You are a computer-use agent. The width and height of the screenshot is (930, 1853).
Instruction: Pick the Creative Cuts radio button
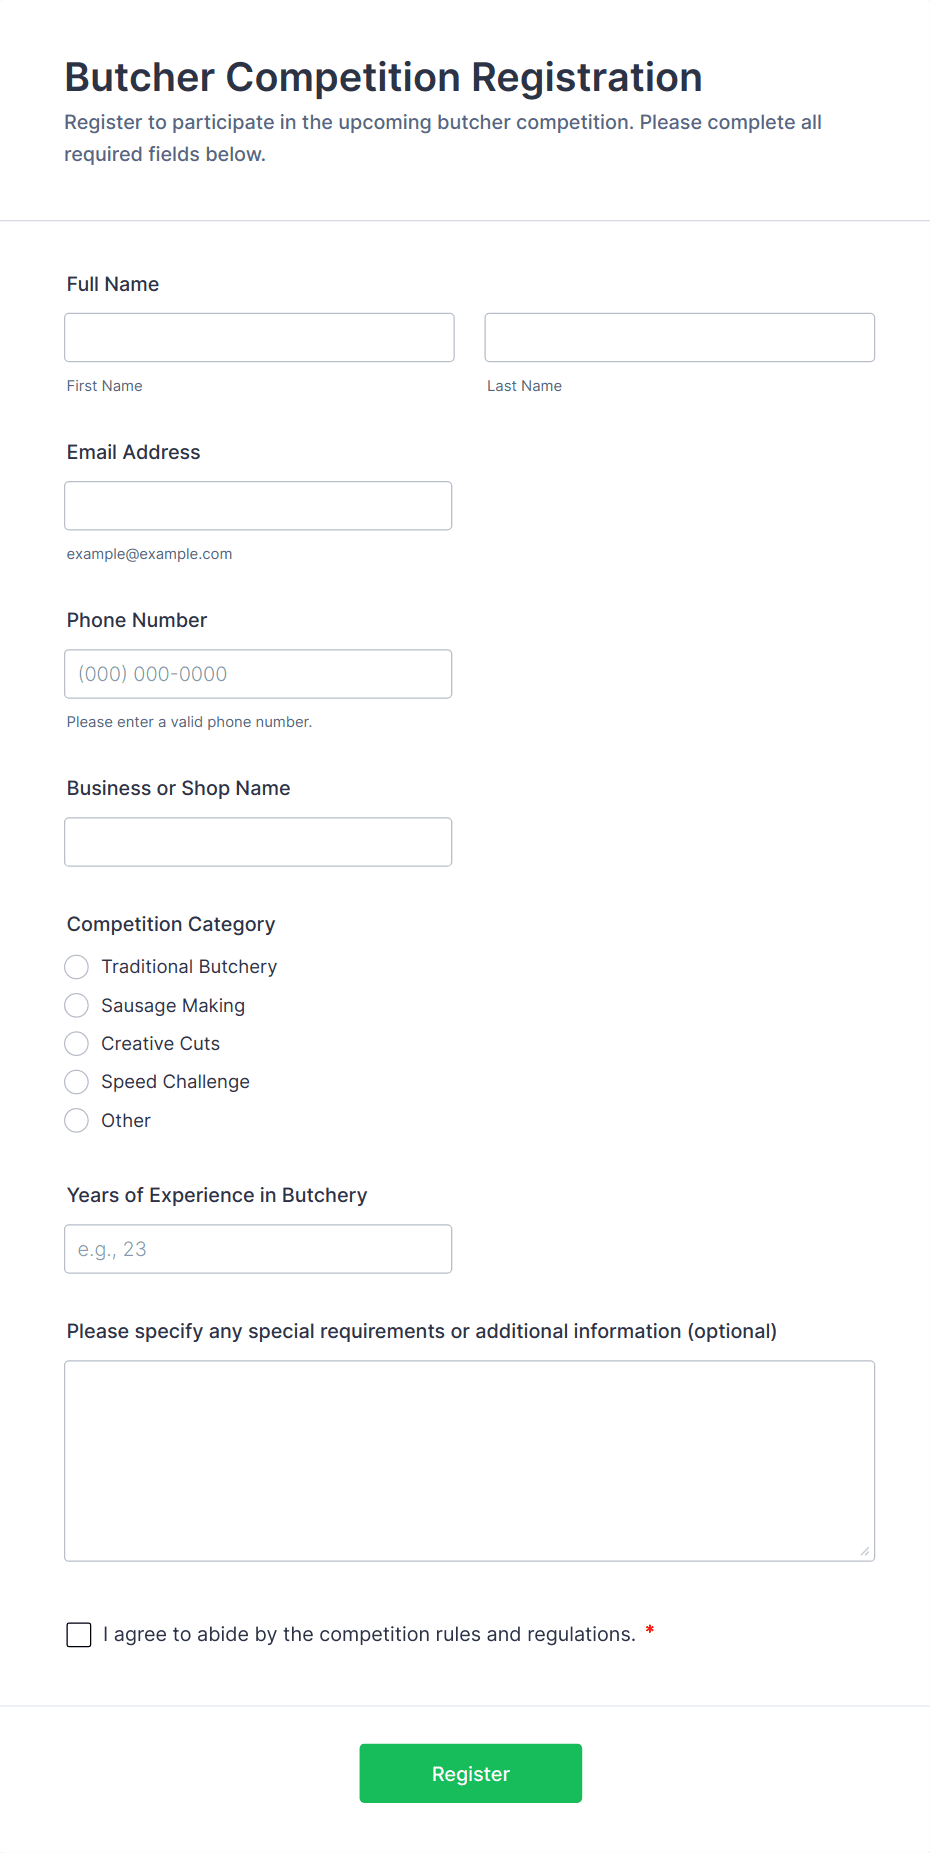(x=77, y=1044)
